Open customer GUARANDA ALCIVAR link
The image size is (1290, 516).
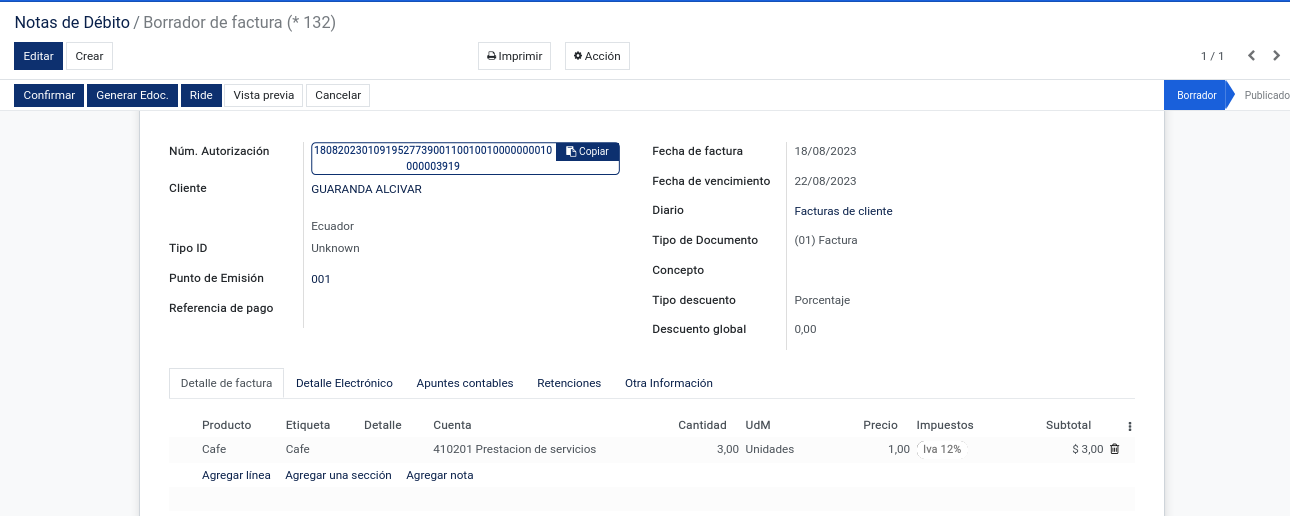pyautogui.click(x=366, y=189)
